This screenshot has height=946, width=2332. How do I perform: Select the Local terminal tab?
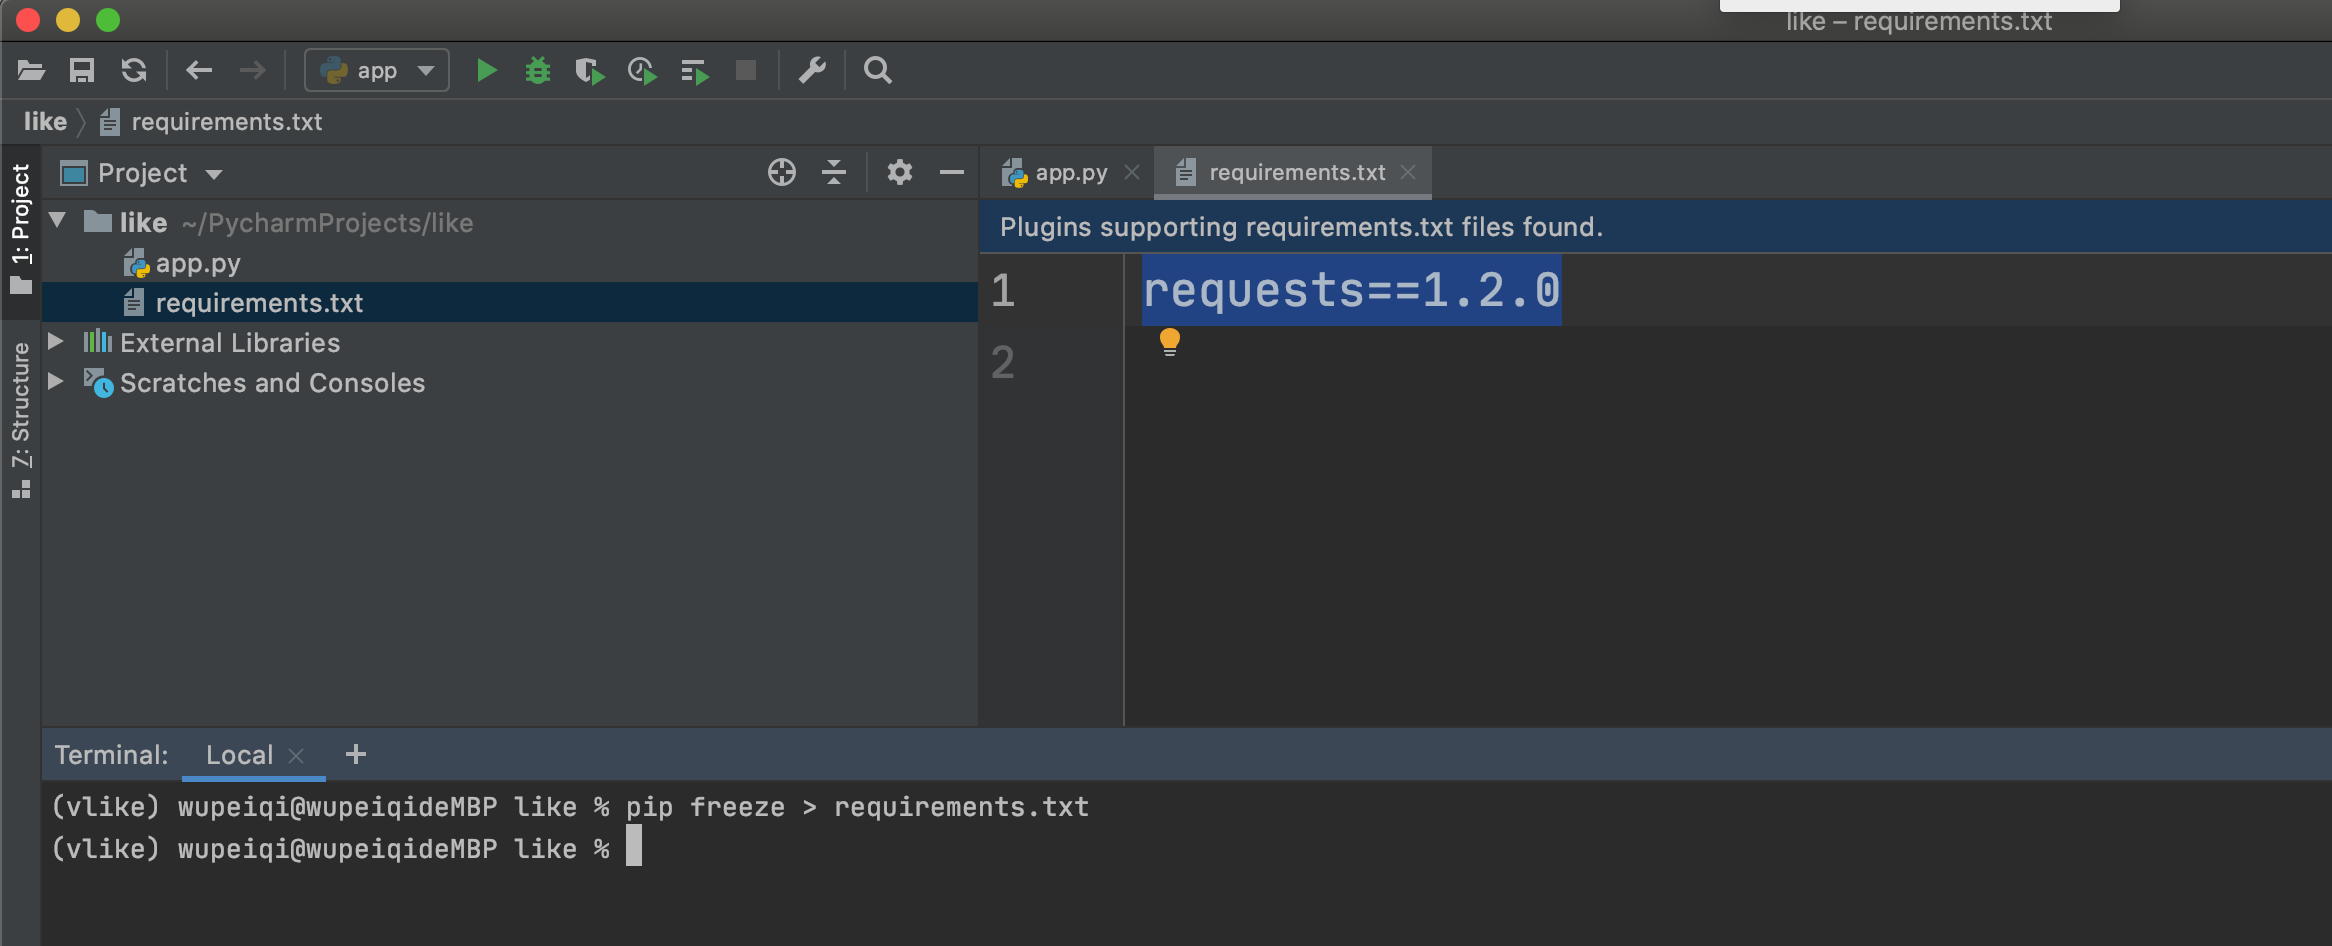coord(239,755)
